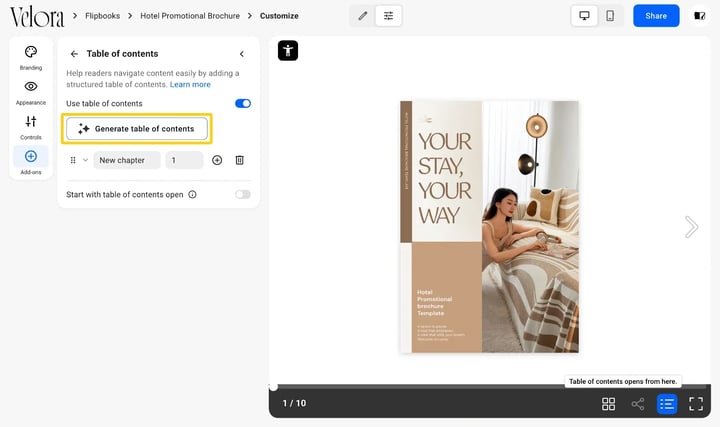
Task: Enter fullscreen view
Action: (696, 404)
